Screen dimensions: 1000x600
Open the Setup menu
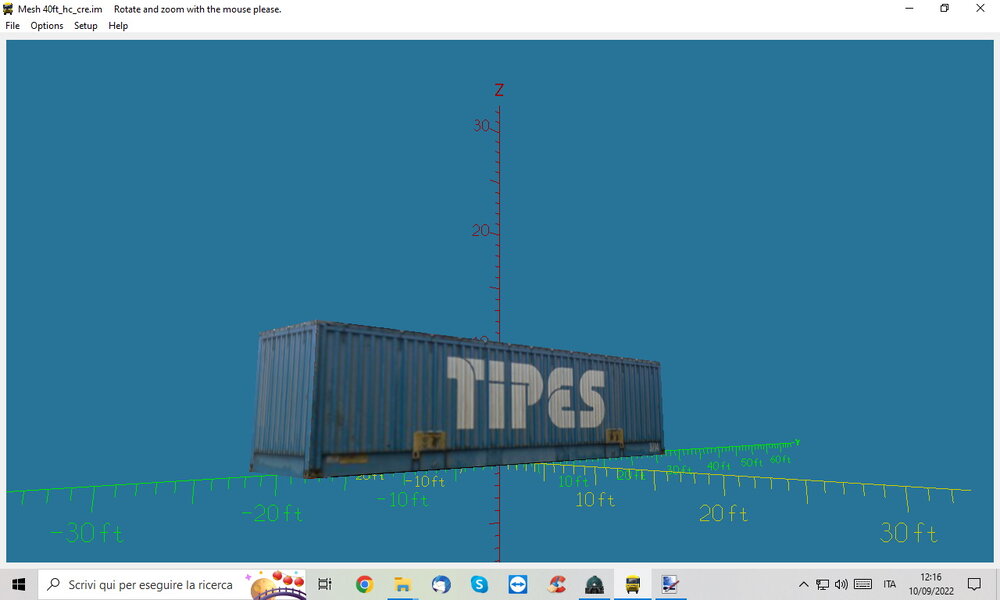[85, 26]
